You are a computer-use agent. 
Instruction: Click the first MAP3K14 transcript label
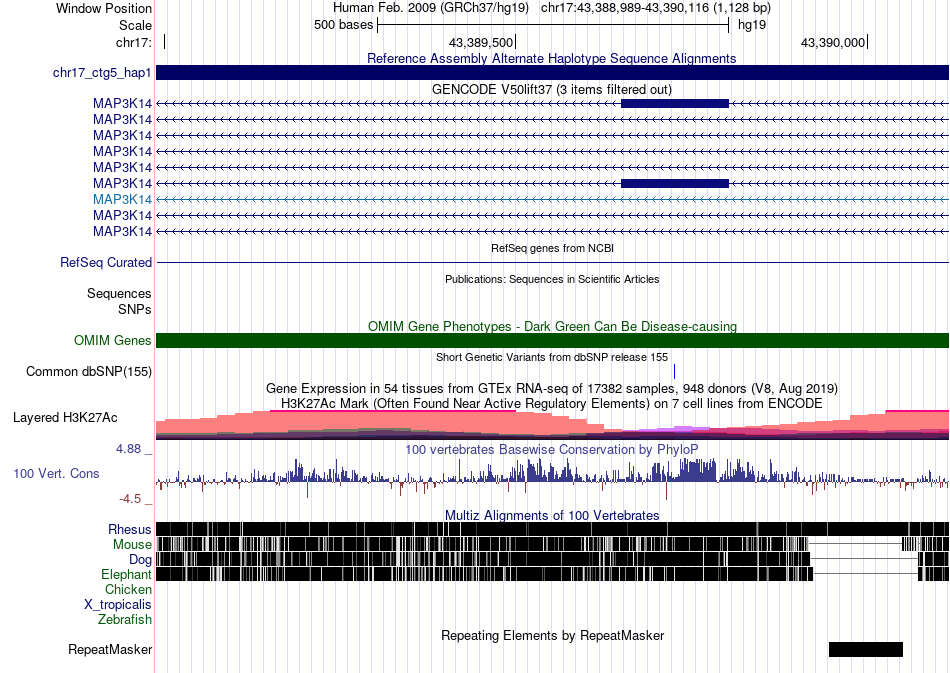tap(122, 104)
